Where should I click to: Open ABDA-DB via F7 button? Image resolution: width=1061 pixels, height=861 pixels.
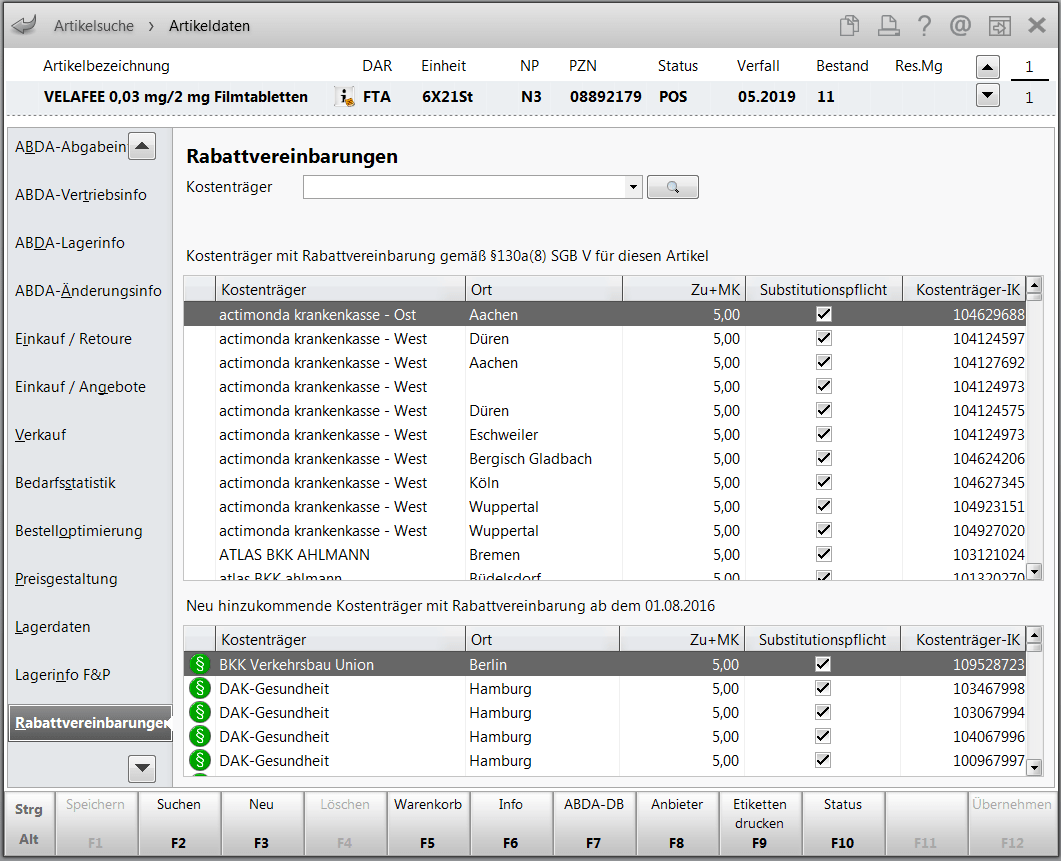click(593, 823)
